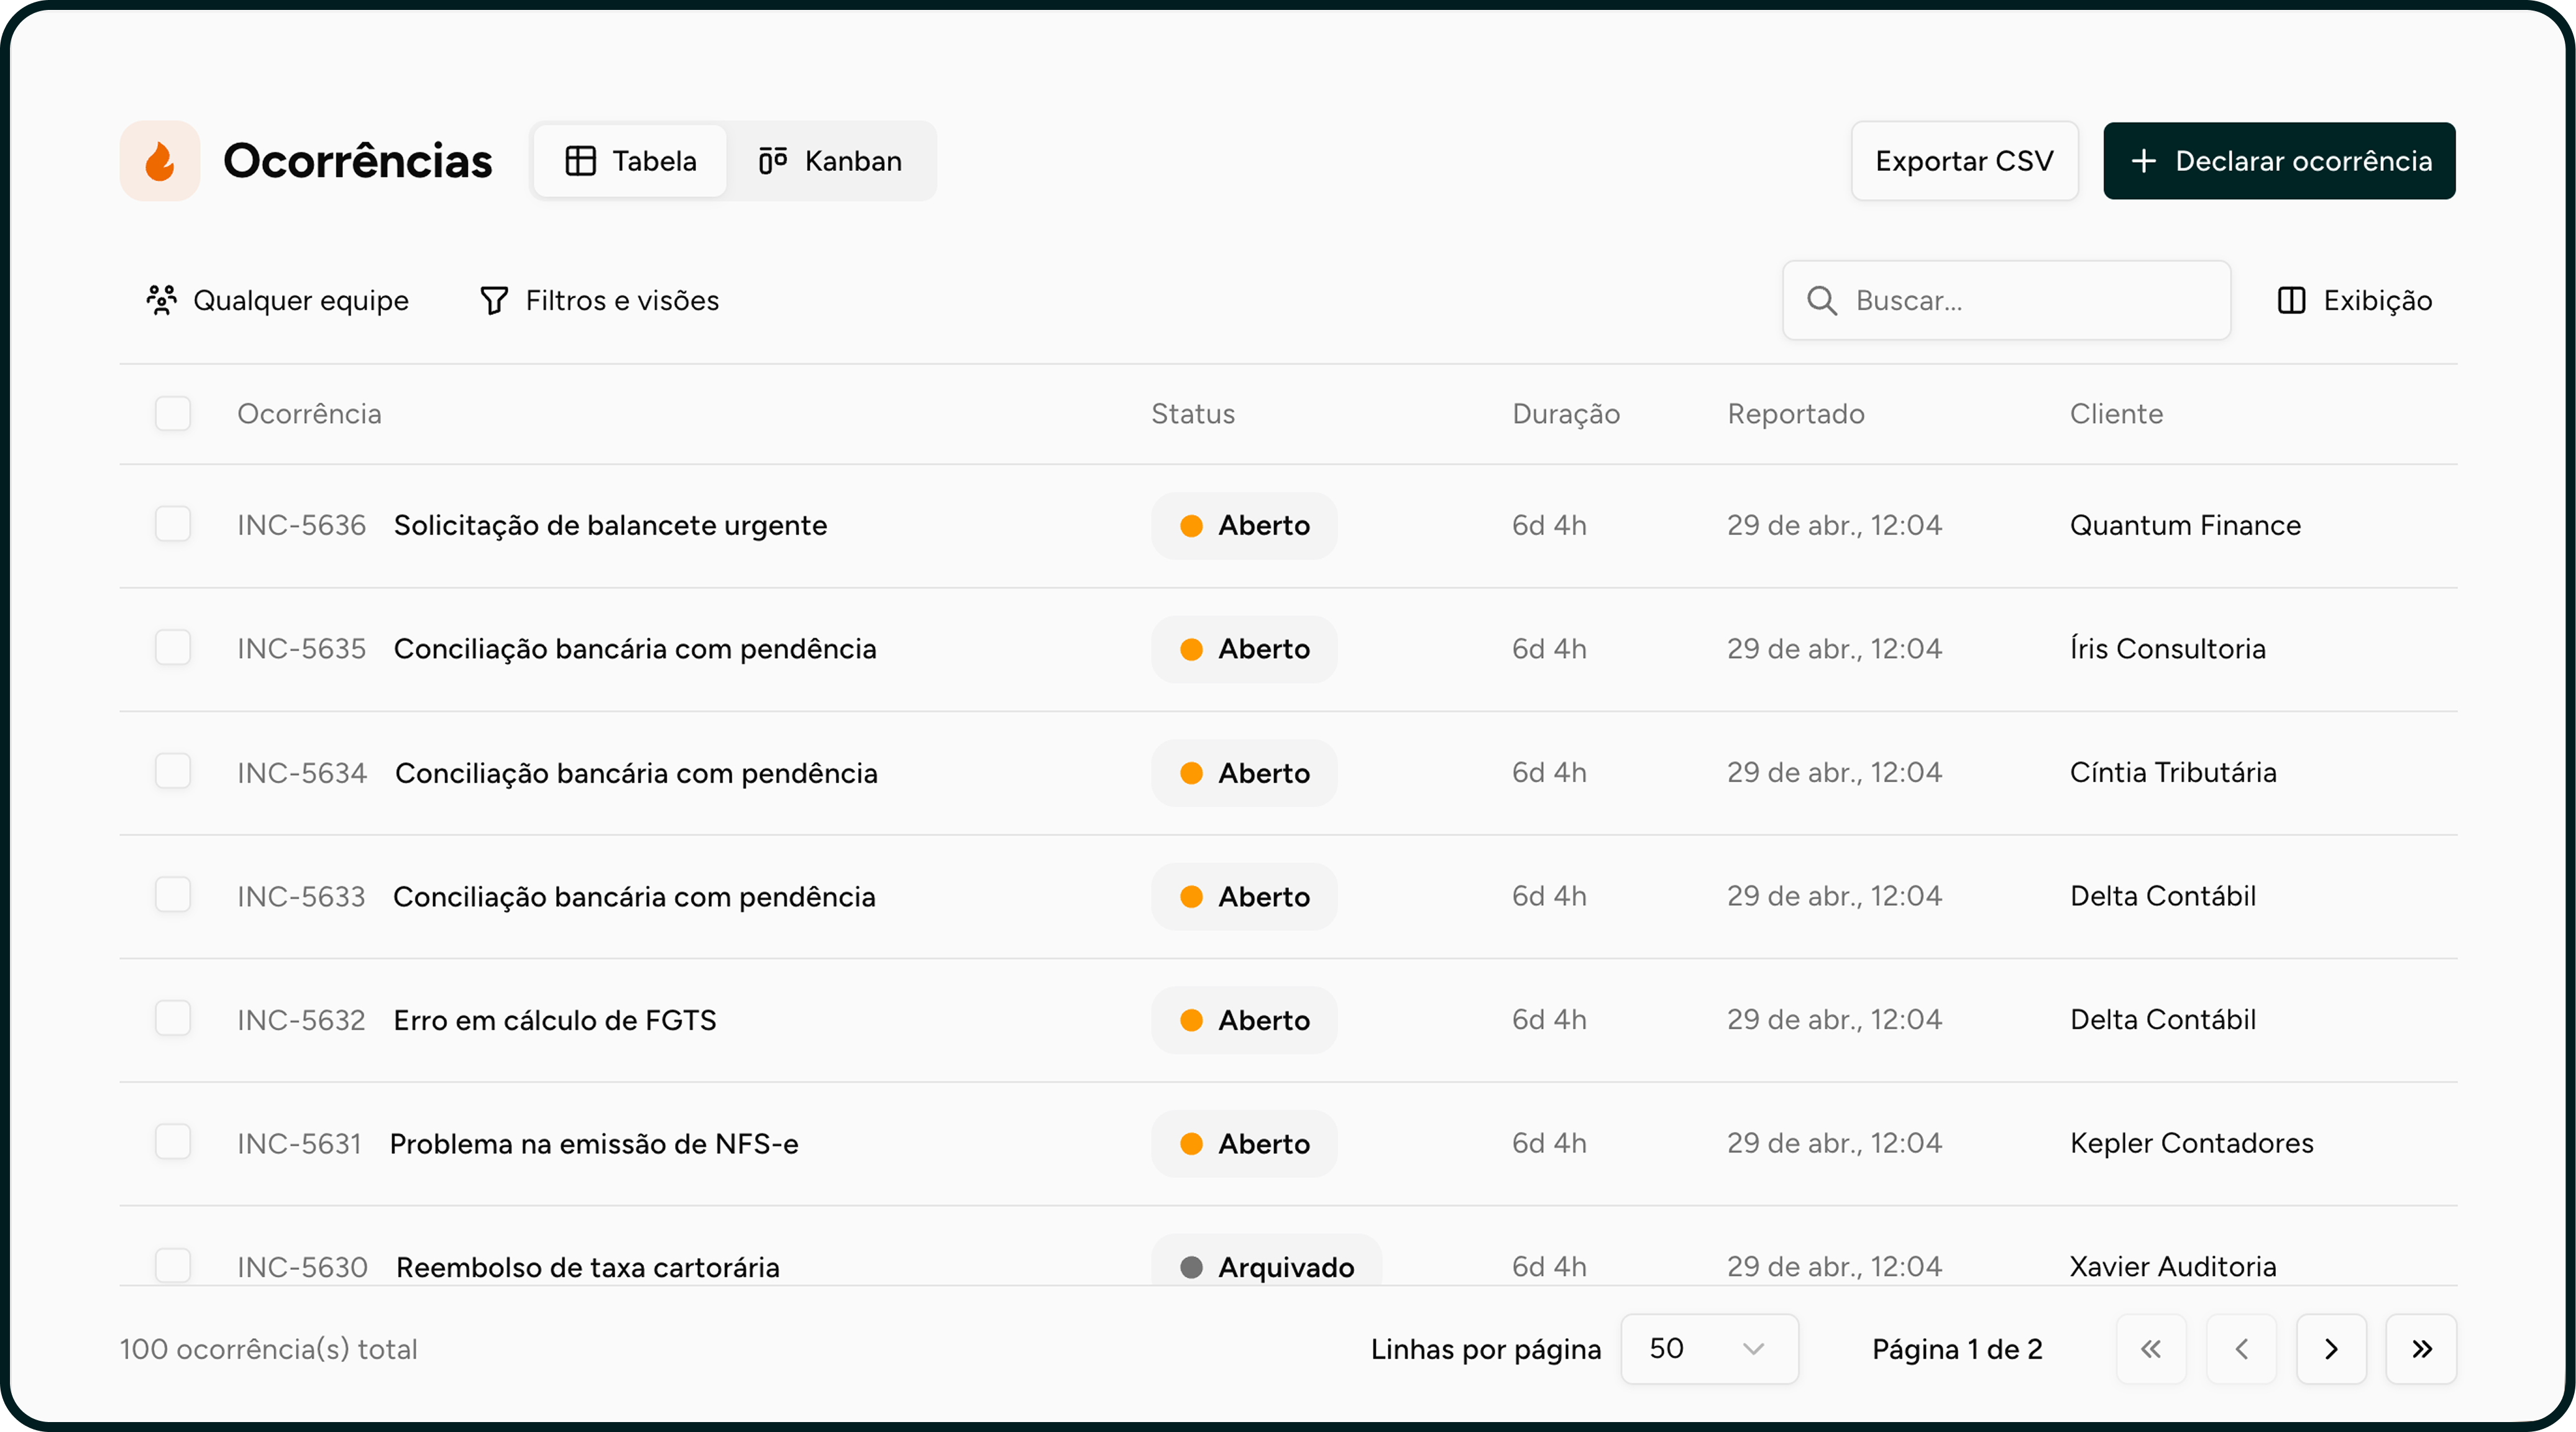This screenshot has height=1432, width=2576.
Task: Open INC-5635 Conciliação bancária com pendência
Action: tap(635, 649)
